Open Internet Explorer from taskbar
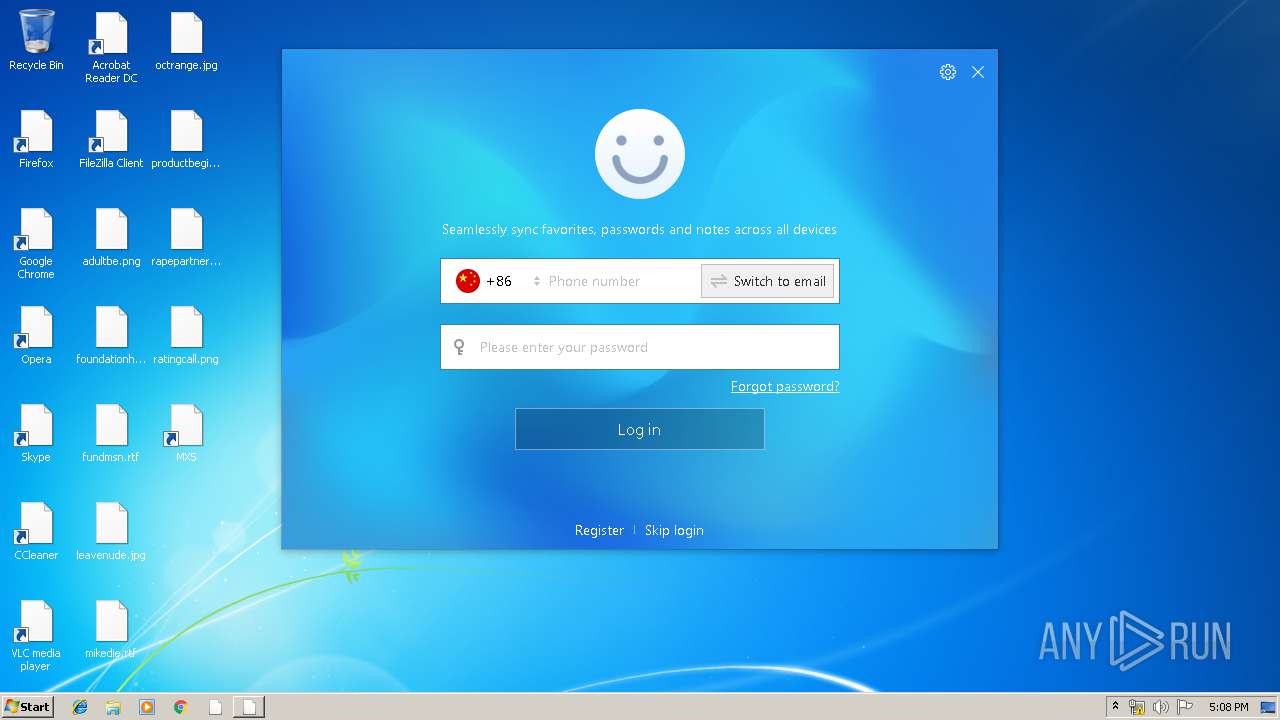Image resolution: width=1280 pixels, height=720 pixels. click(x=80, y=707)
